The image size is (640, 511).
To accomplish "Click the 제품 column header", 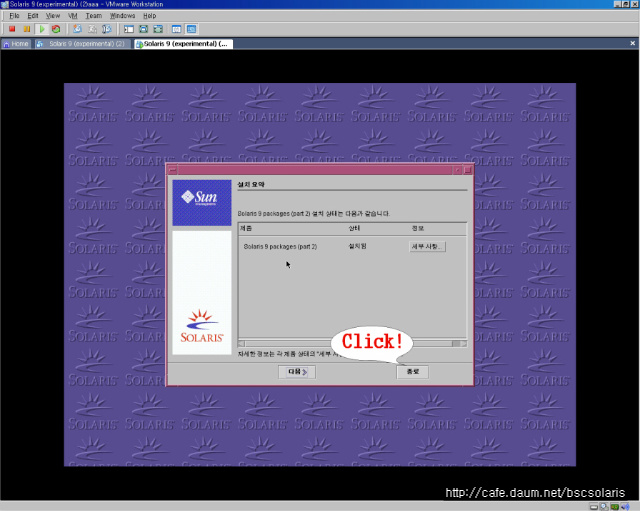I will (x=246, y=228).
